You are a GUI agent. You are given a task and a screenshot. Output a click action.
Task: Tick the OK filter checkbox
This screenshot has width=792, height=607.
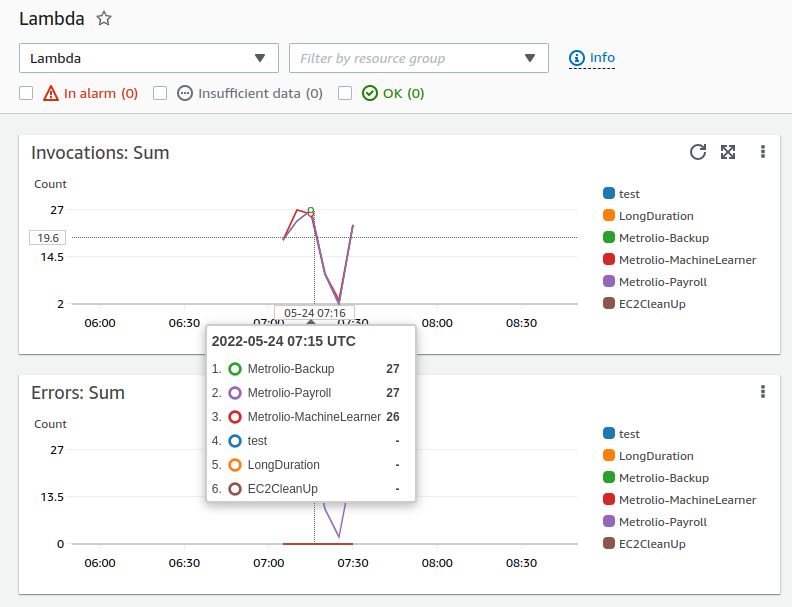pos(345,93)
